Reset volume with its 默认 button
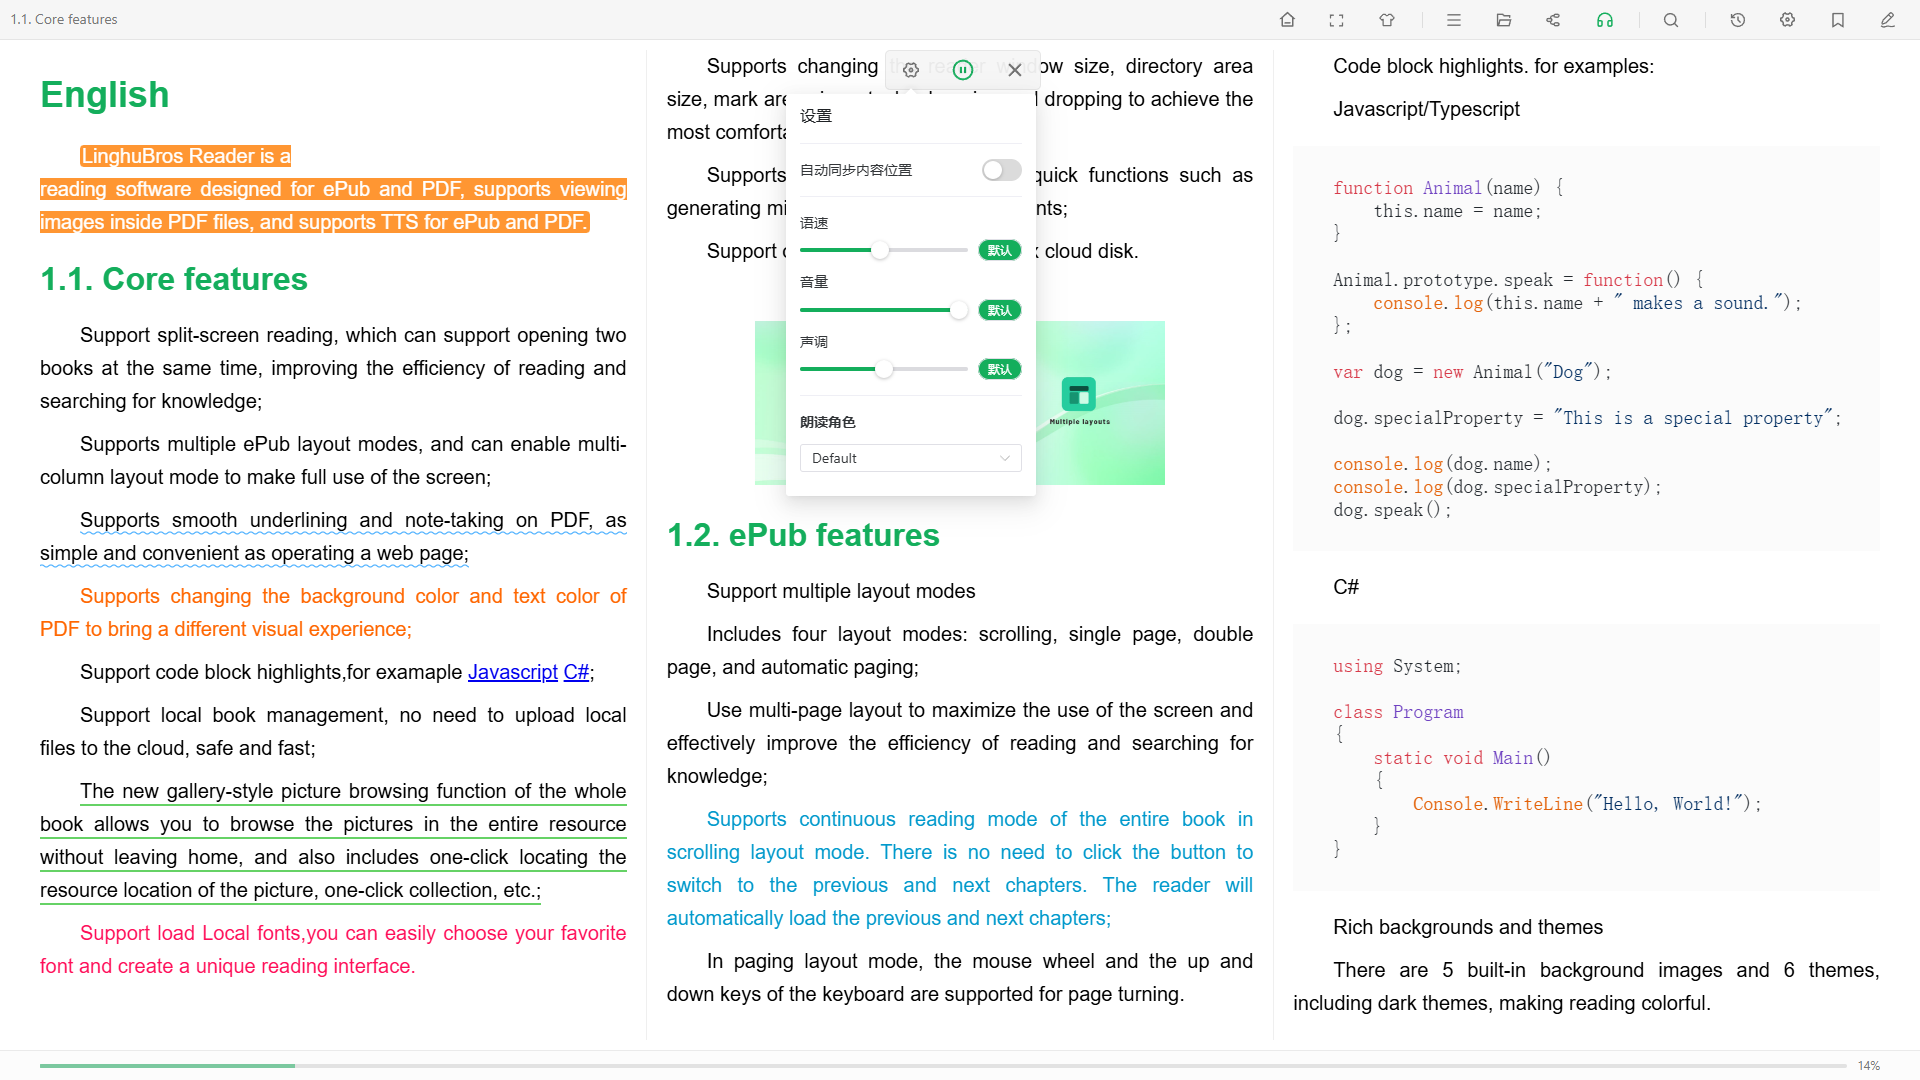Image resolution: width=1920 pixels, height=1080 pixels. pos(1000,311)
